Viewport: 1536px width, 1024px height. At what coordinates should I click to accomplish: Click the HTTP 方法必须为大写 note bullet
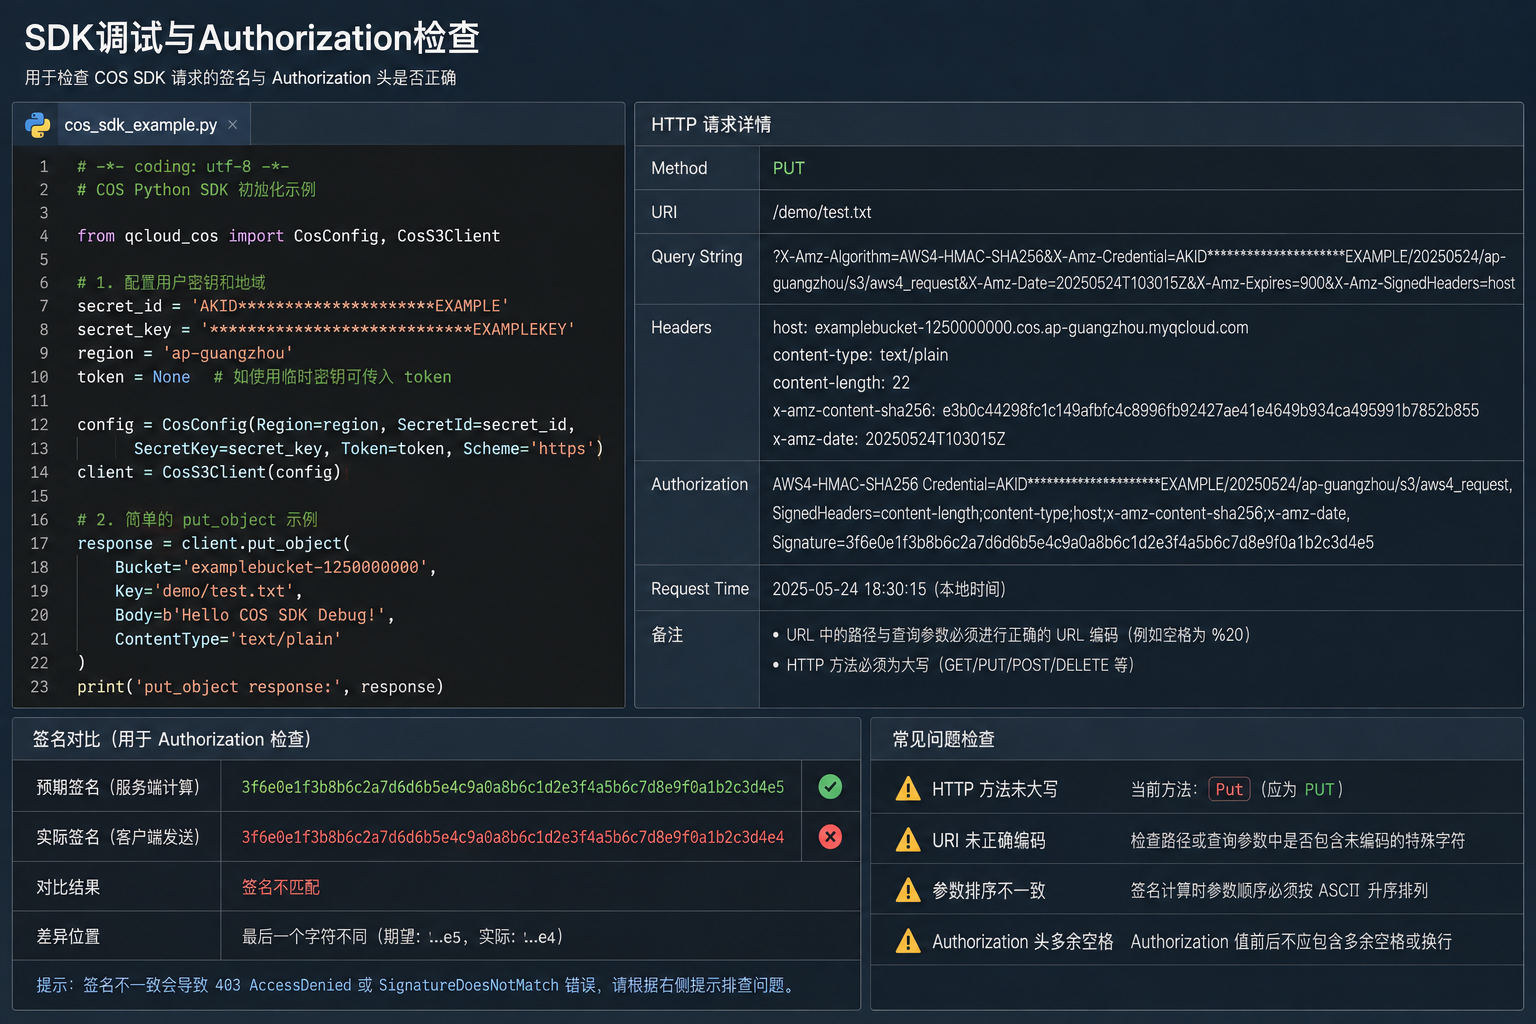(x=953, y=665)
